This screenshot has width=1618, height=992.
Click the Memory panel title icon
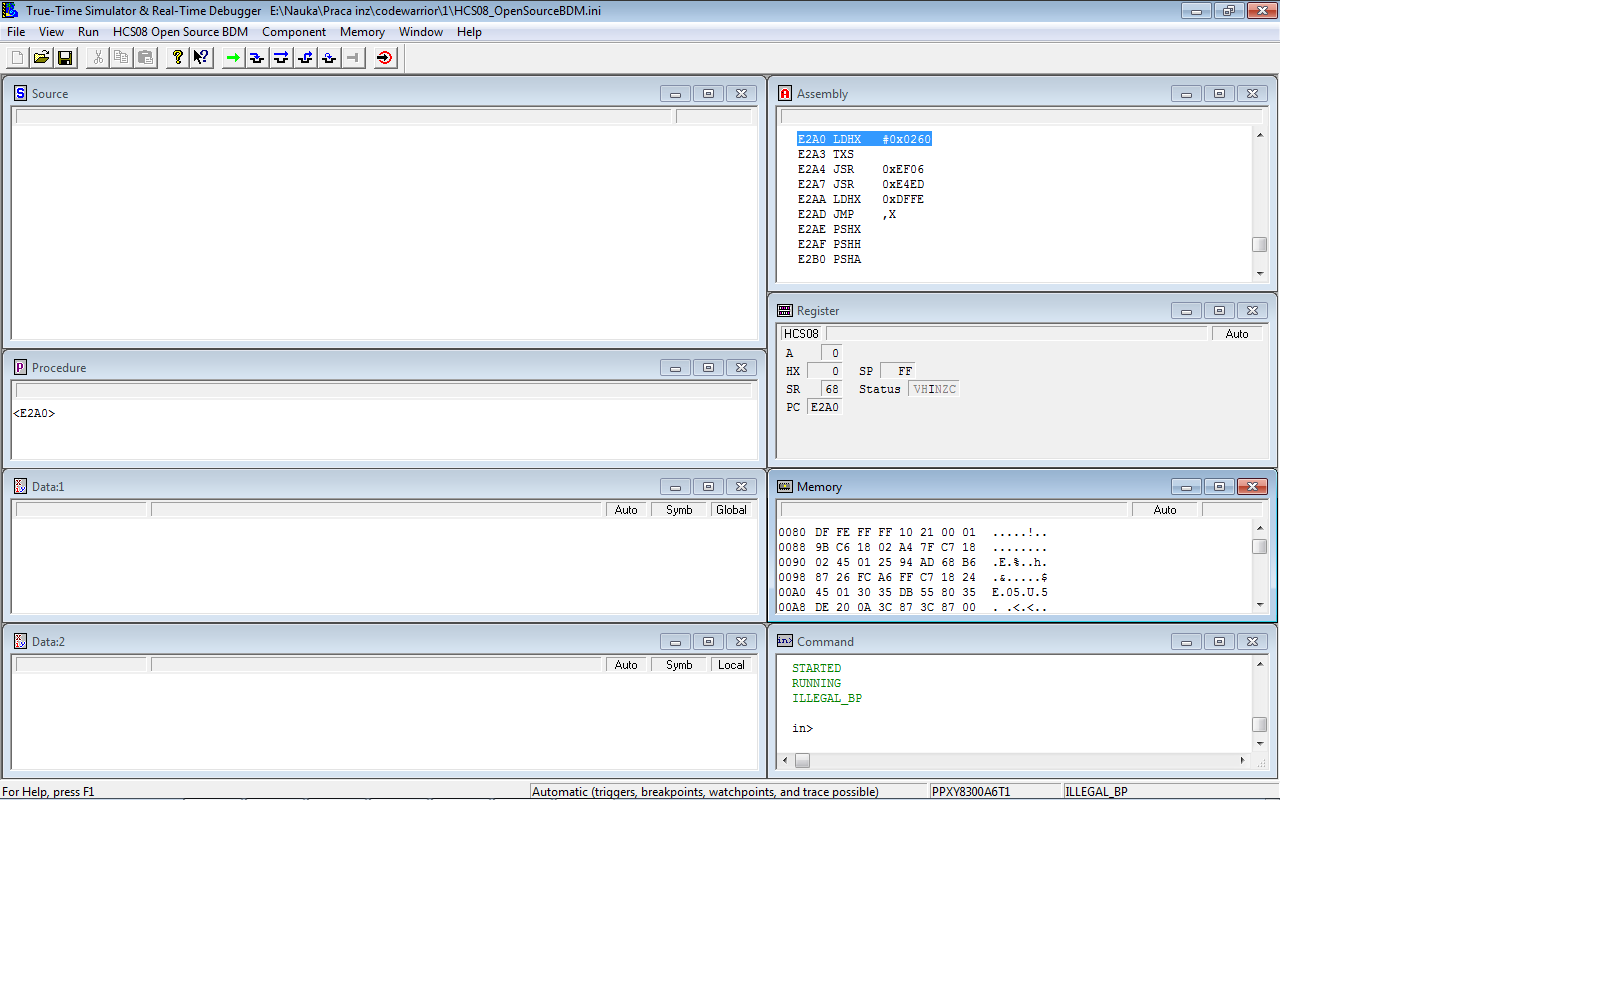[785, 486]
